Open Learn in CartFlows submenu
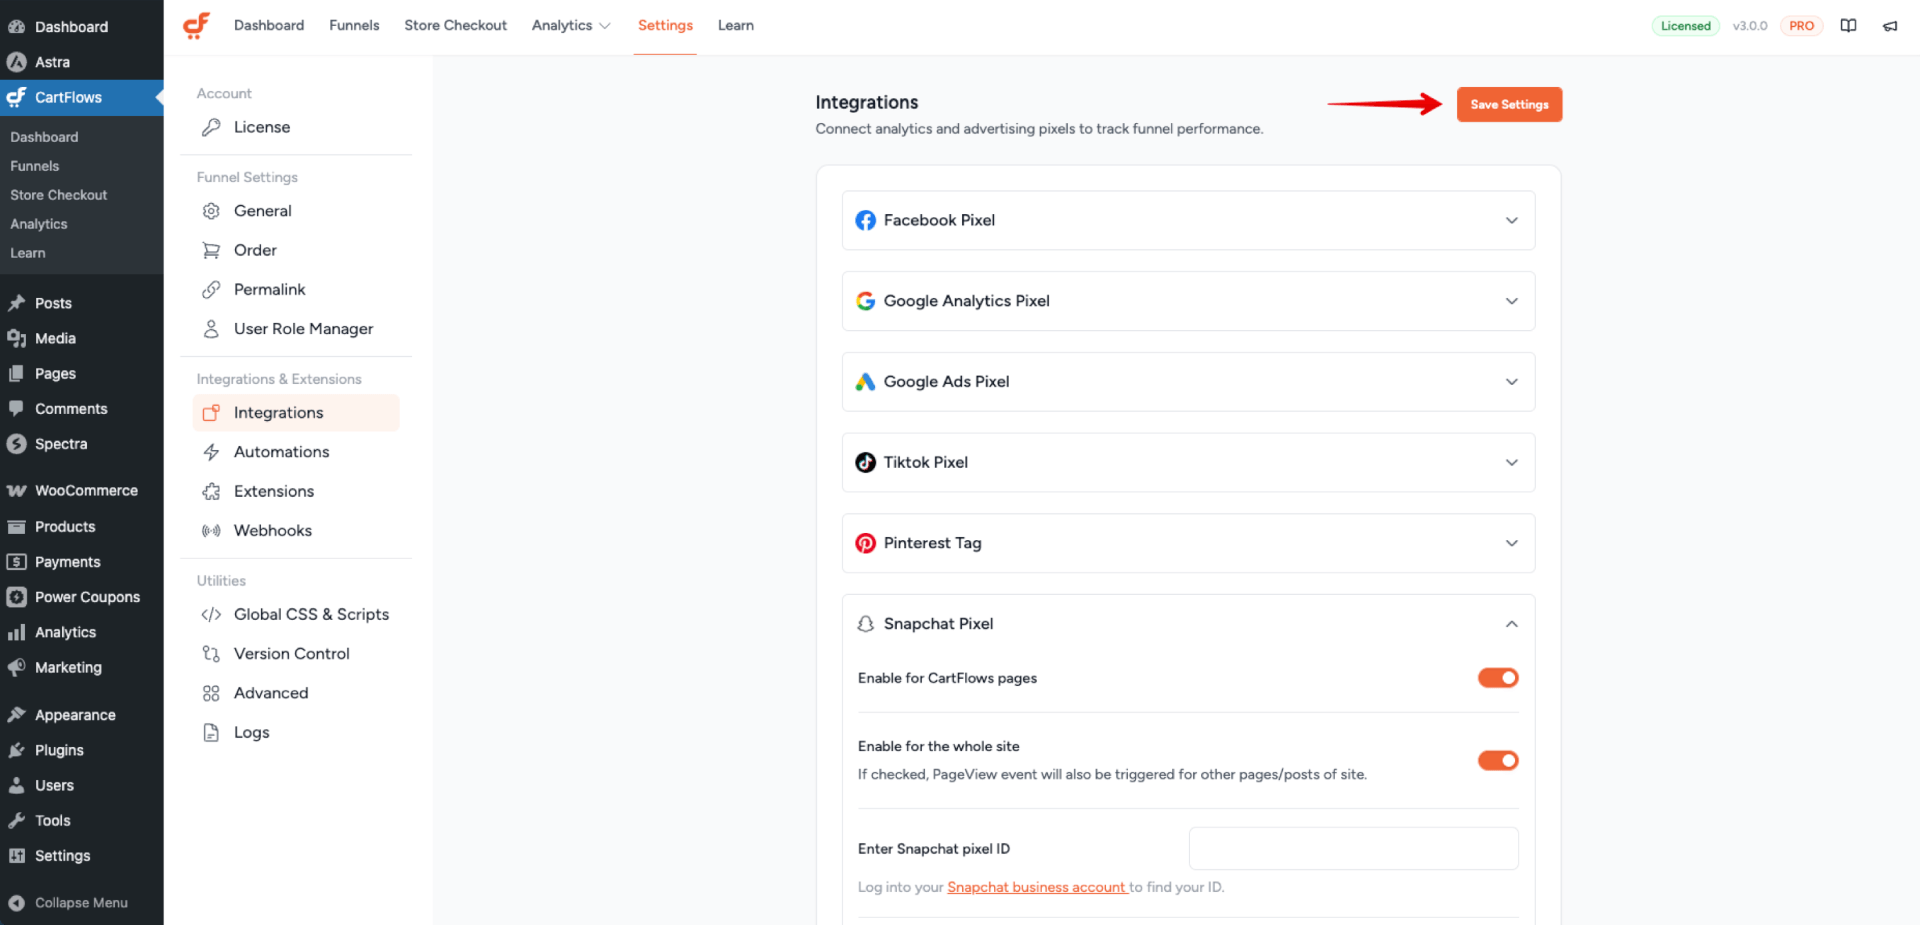 tap(28, 253)
